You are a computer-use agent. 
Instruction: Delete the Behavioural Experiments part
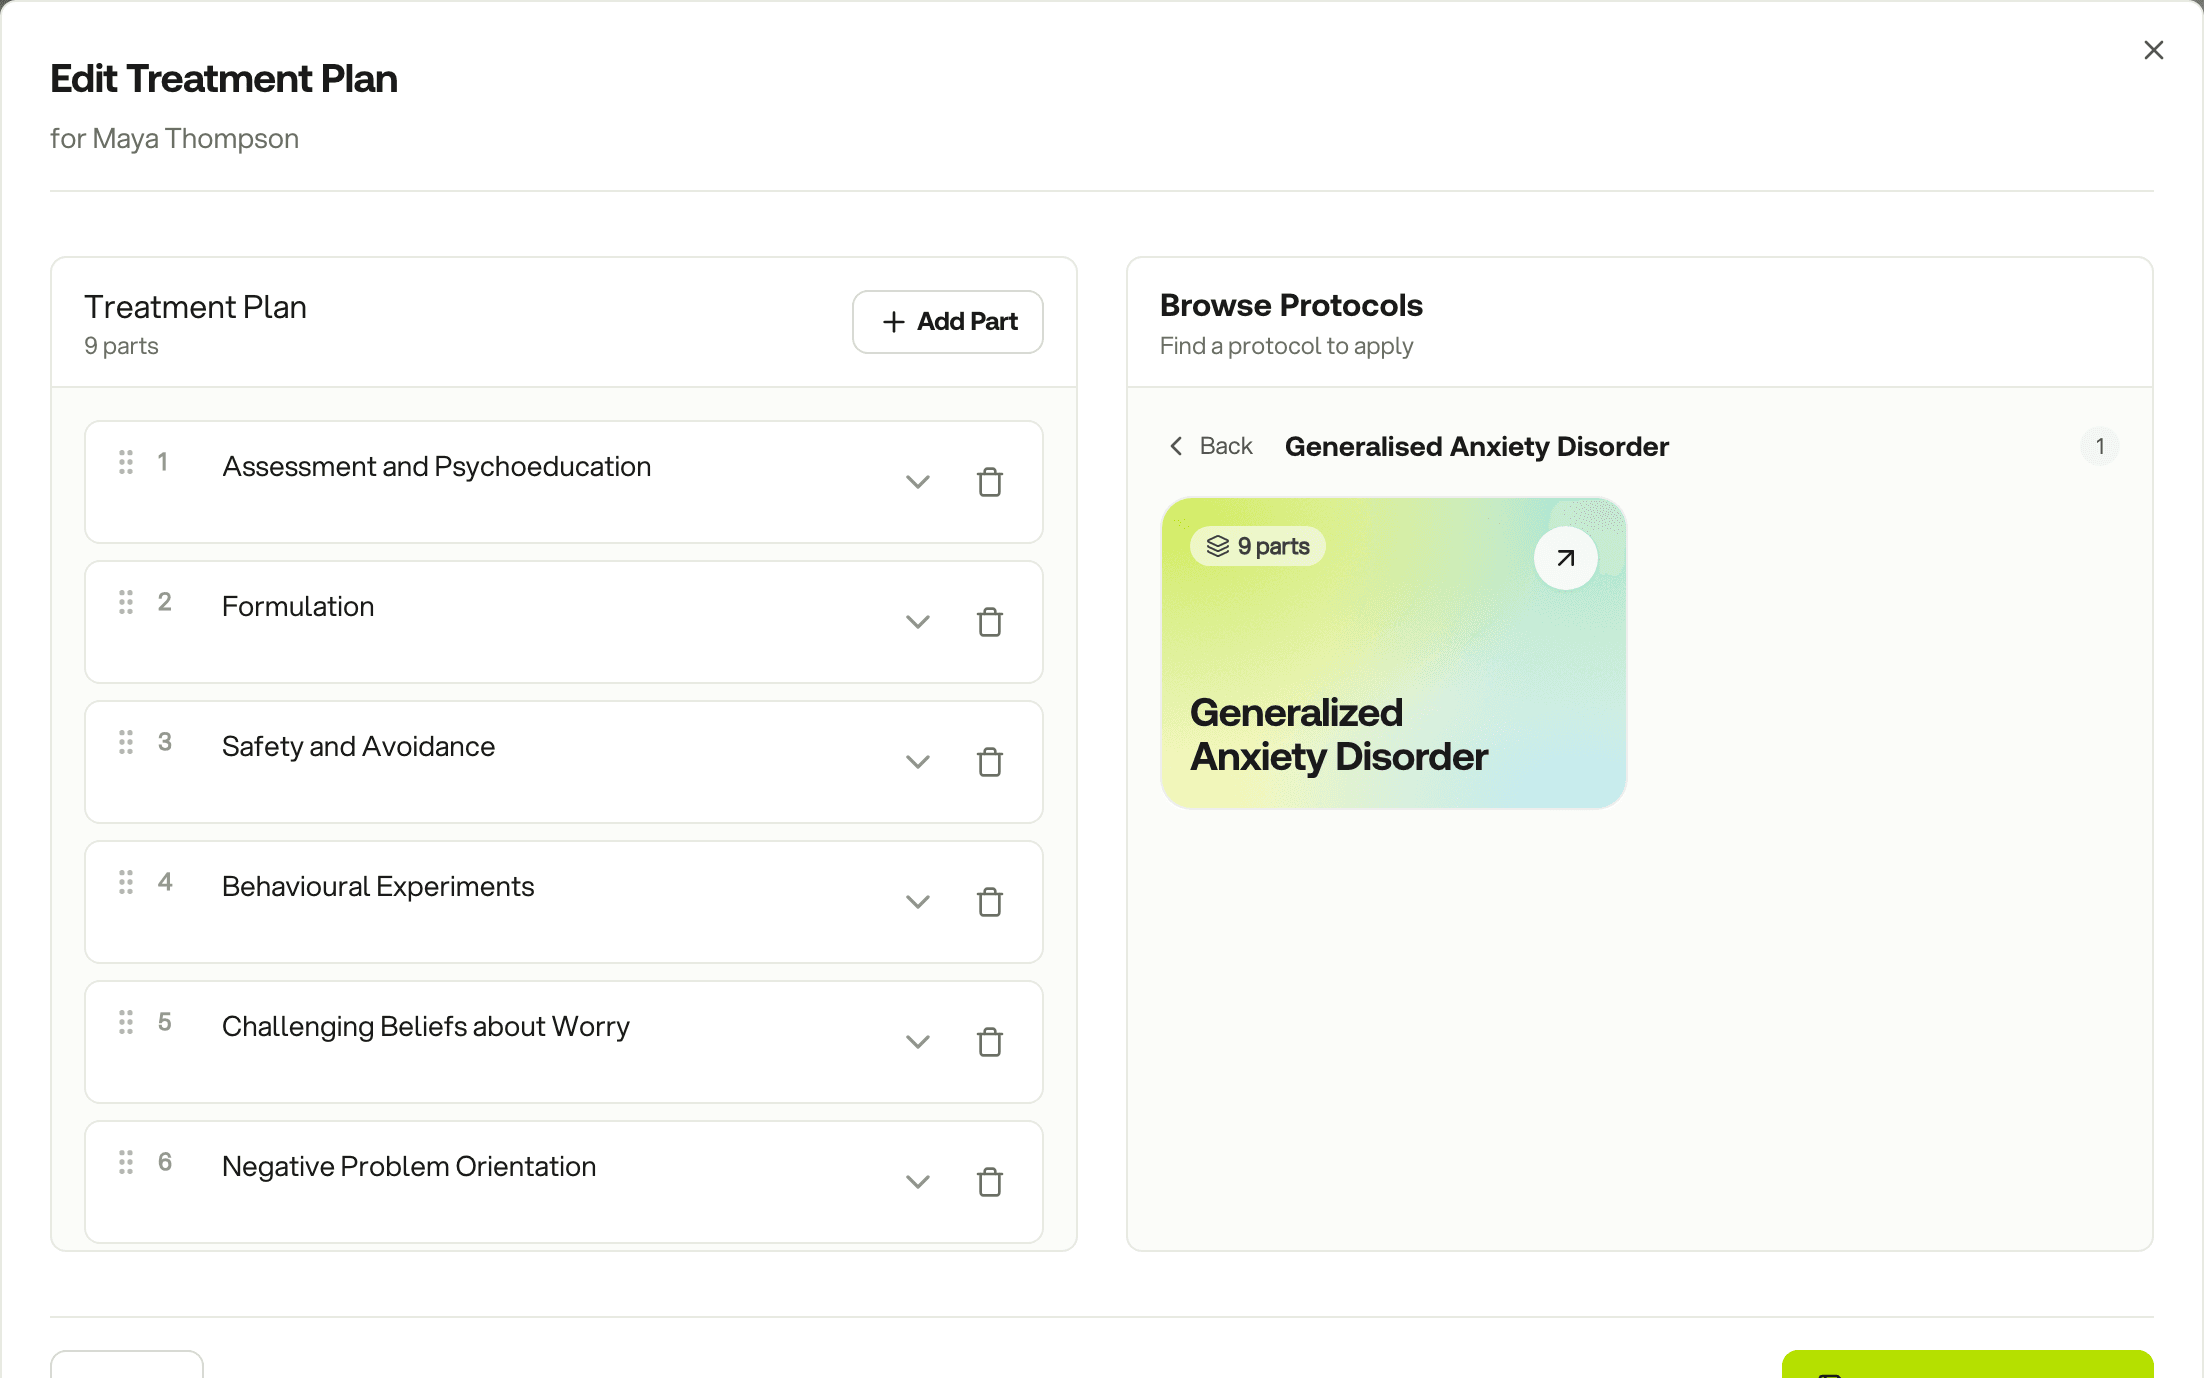[989, 902]
